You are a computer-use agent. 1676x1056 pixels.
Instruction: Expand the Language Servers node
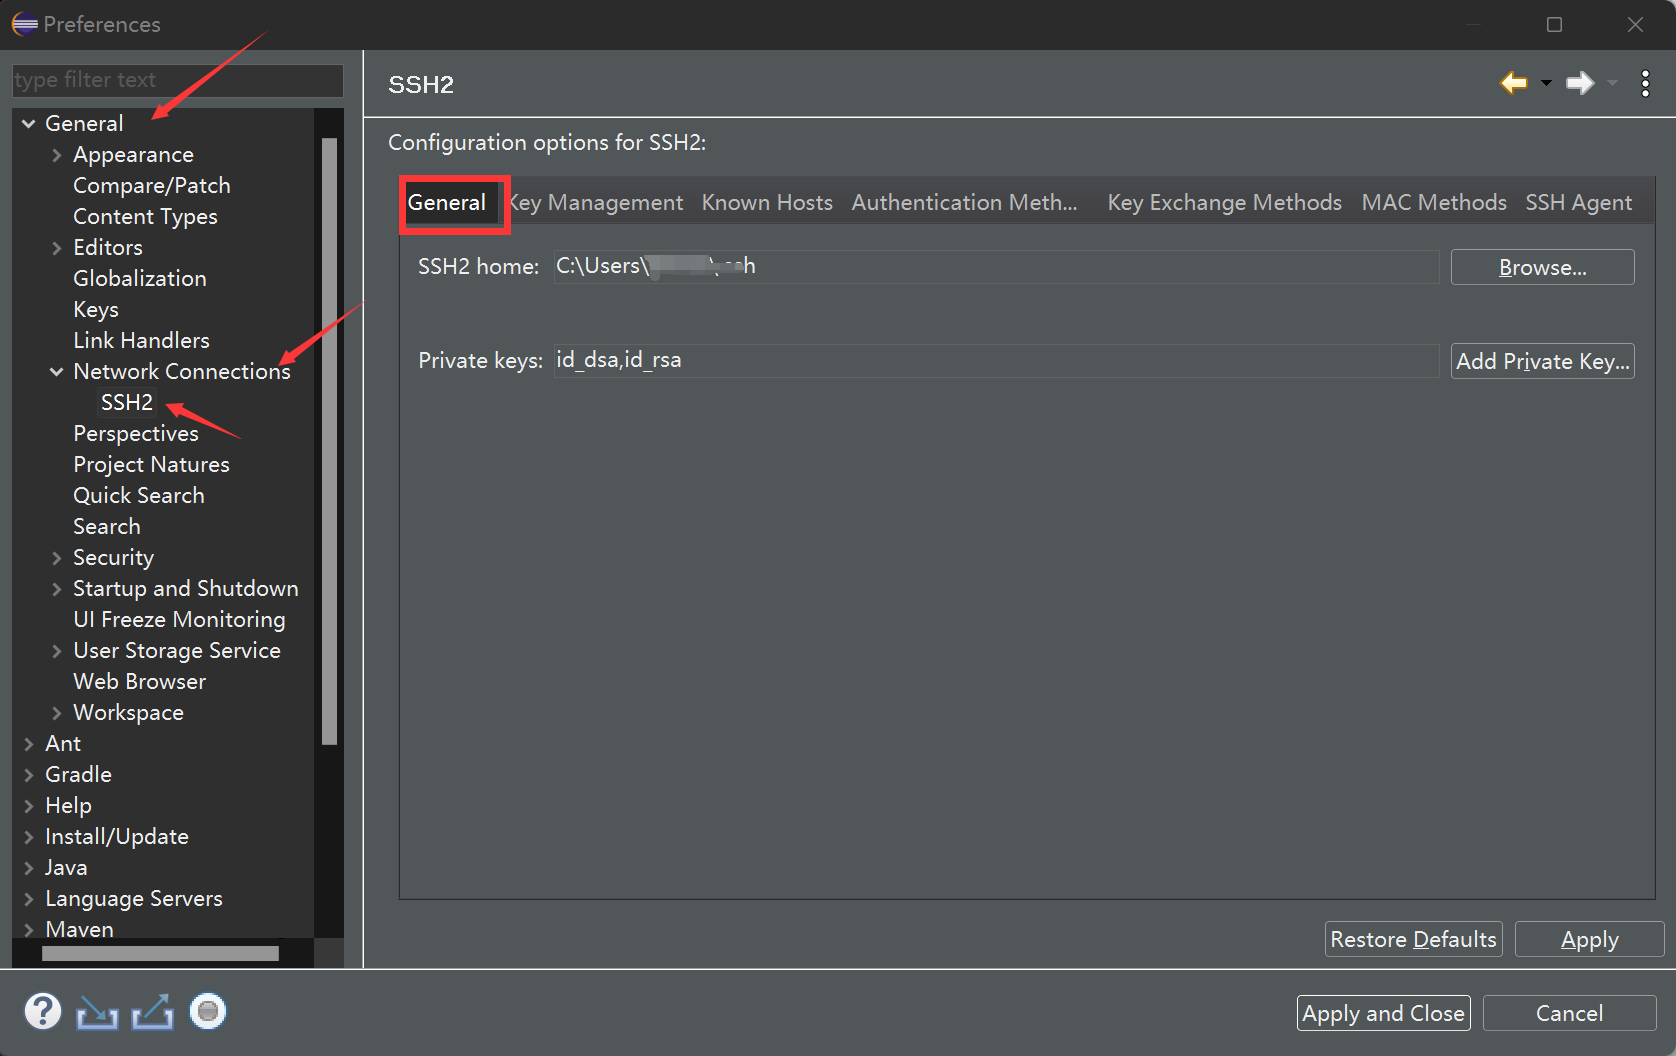[29, 899]
